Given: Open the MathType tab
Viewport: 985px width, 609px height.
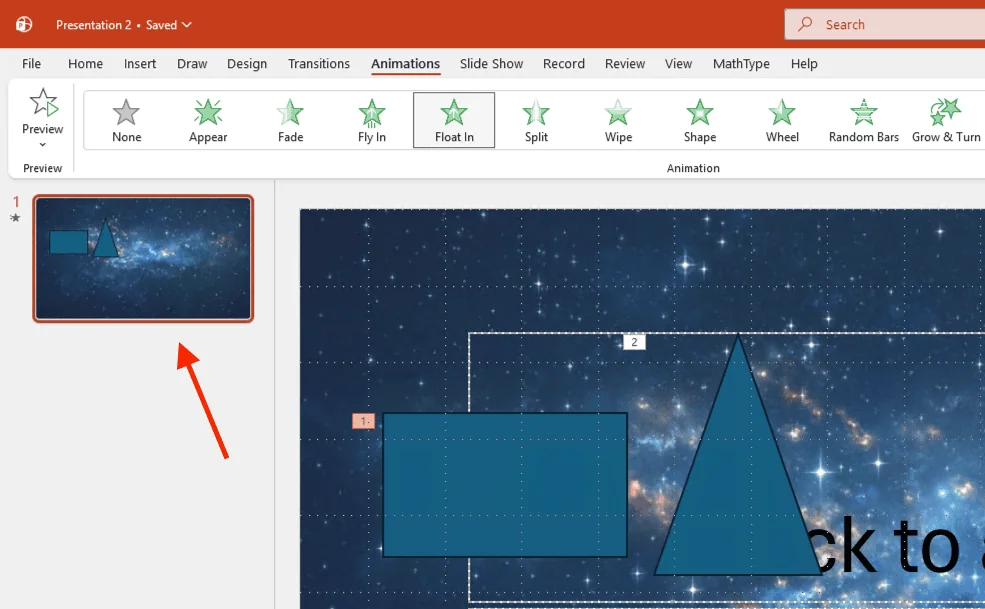Looking at the screenshot, I should (x=741, y=63).
